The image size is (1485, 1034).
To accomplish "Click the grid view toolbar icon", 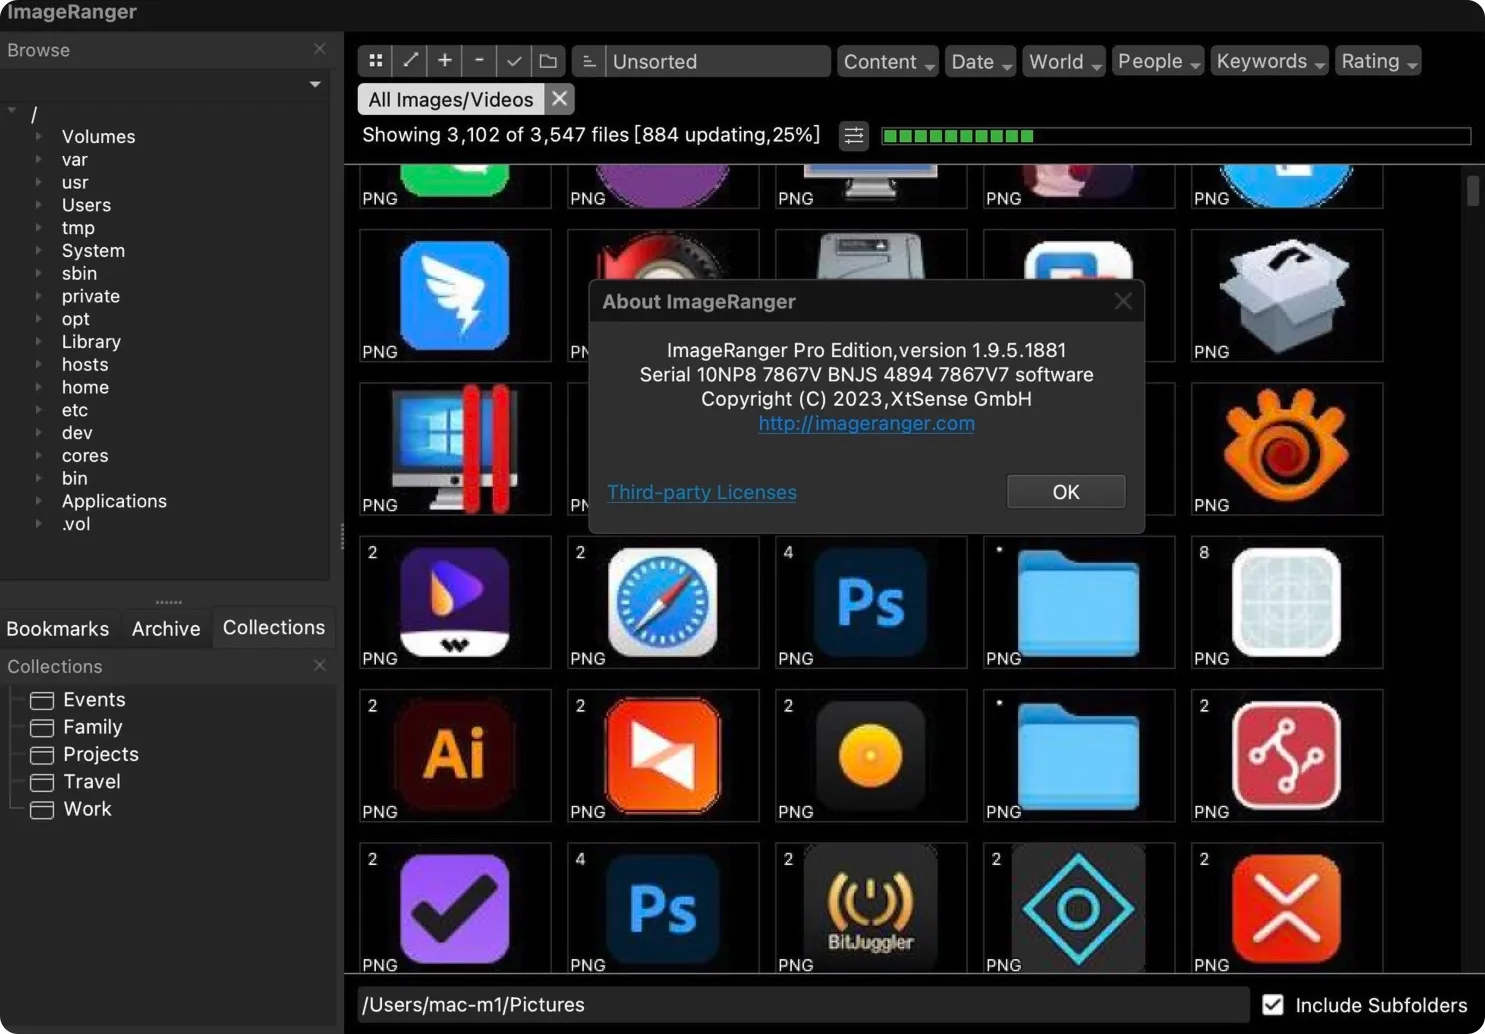I will (x=375, y=61).
